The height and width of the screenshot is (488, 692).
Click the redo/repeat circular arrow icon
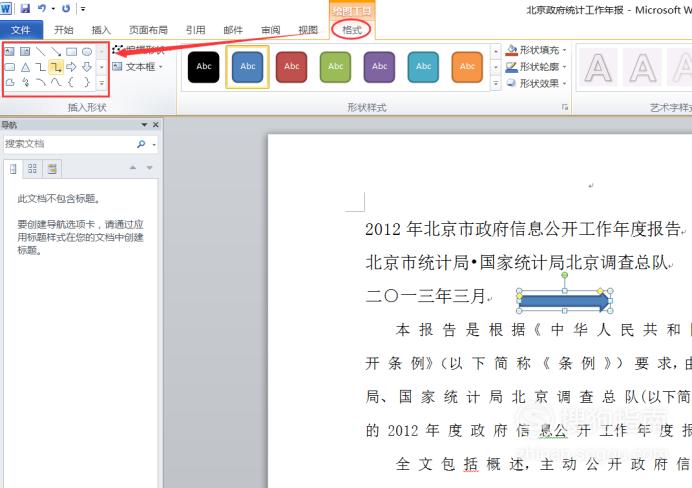[x=66, y=8]
